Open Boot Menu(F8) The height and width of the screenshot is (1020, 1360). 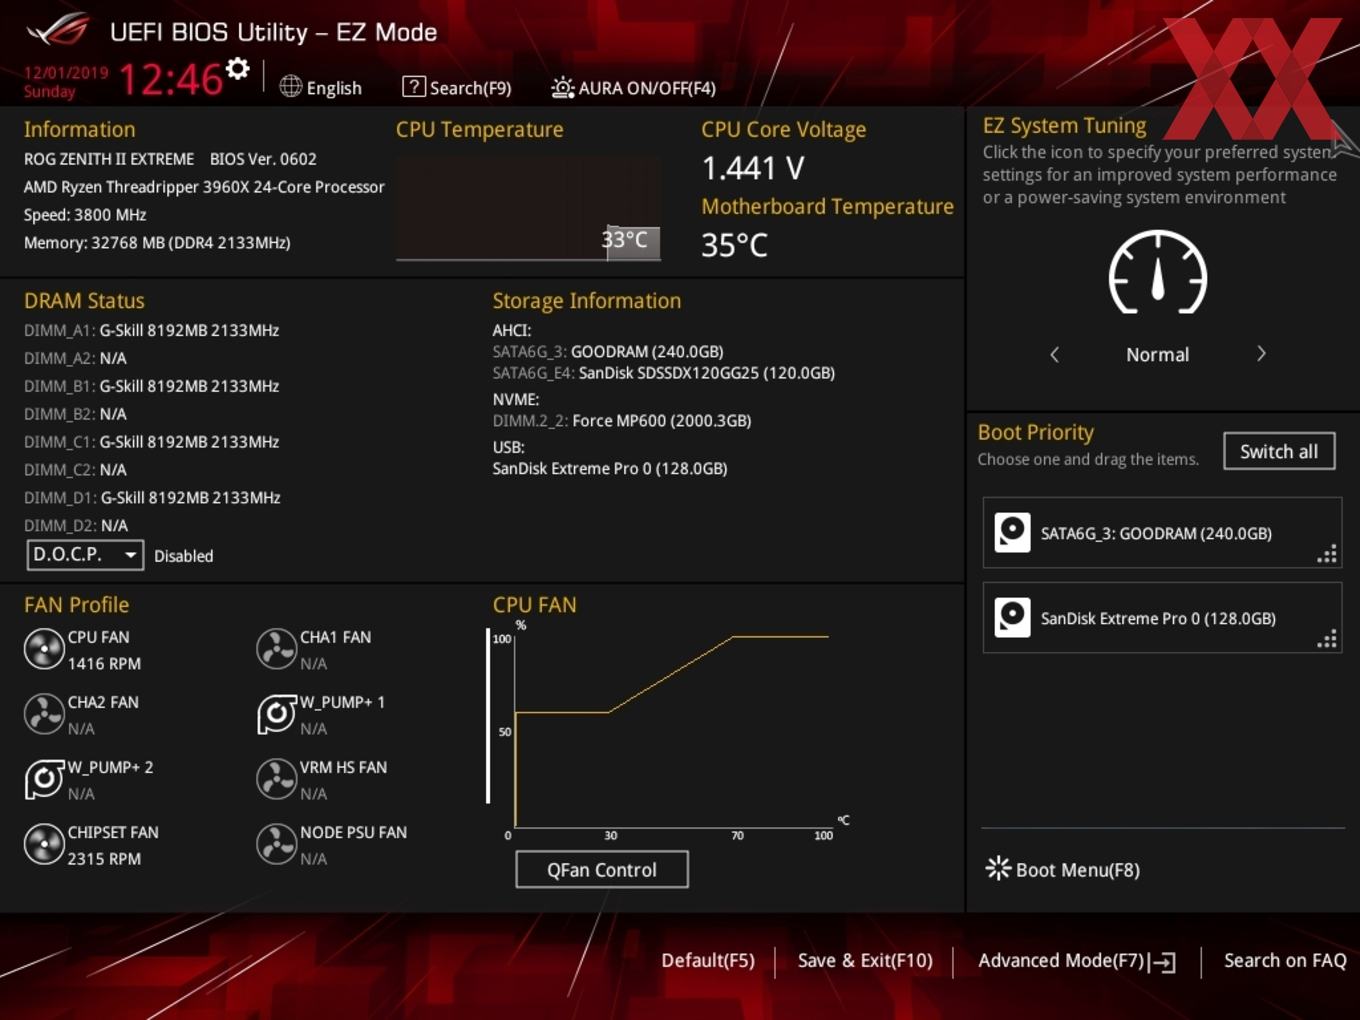coord(1063,869)
